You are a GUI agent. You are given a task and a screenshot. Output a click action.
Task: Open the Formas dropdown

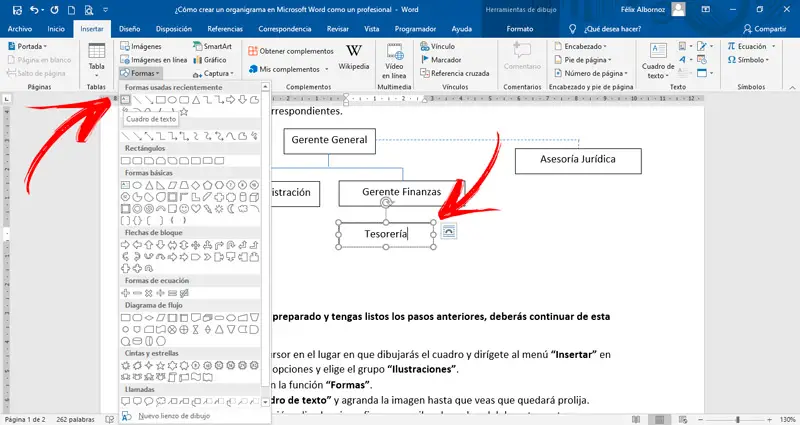[x=141, y=73]
